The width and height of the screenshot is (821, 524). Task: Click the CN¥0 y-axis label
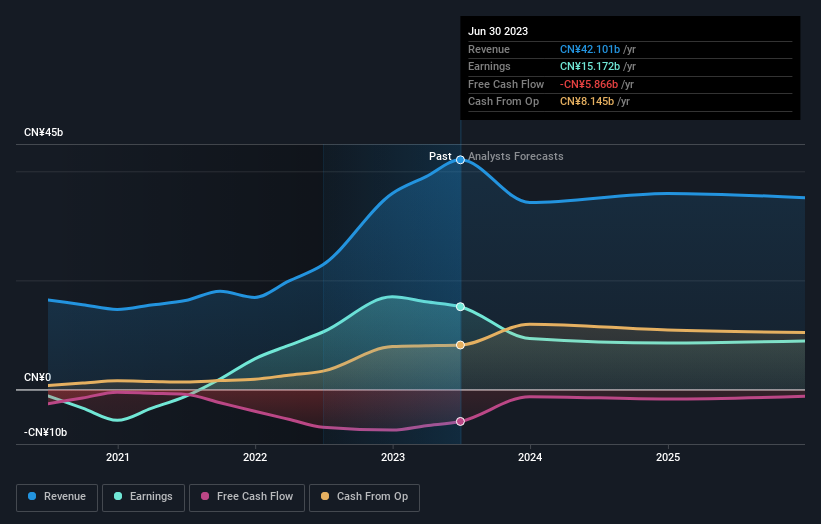pyautogui.click(x=37, y=377)
